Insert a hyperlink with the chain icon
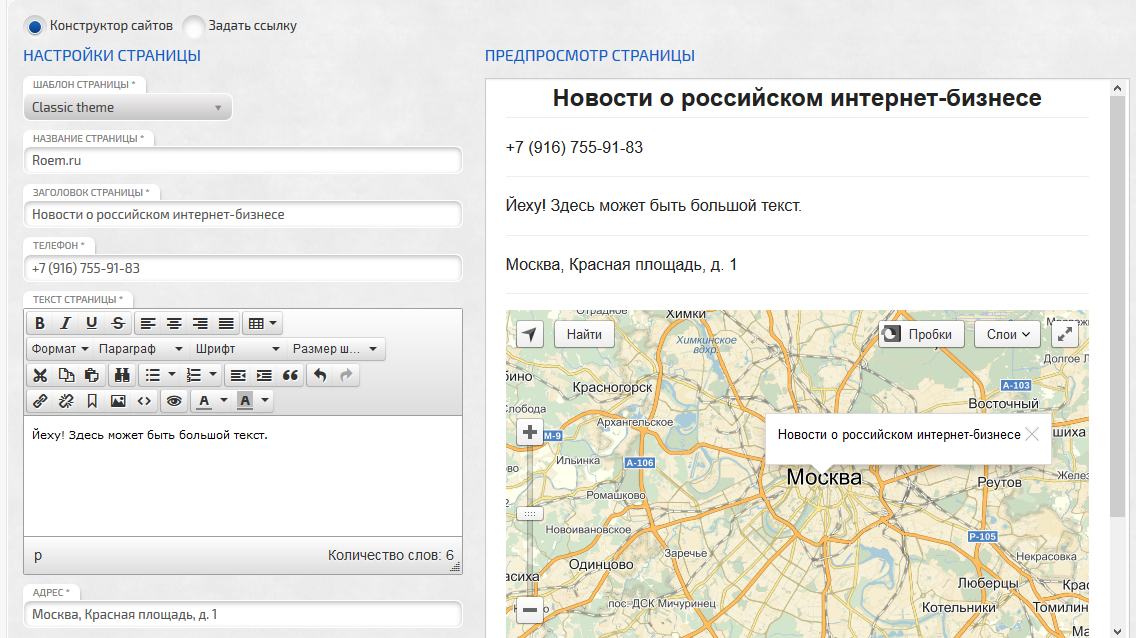 (x=39, y=400)
